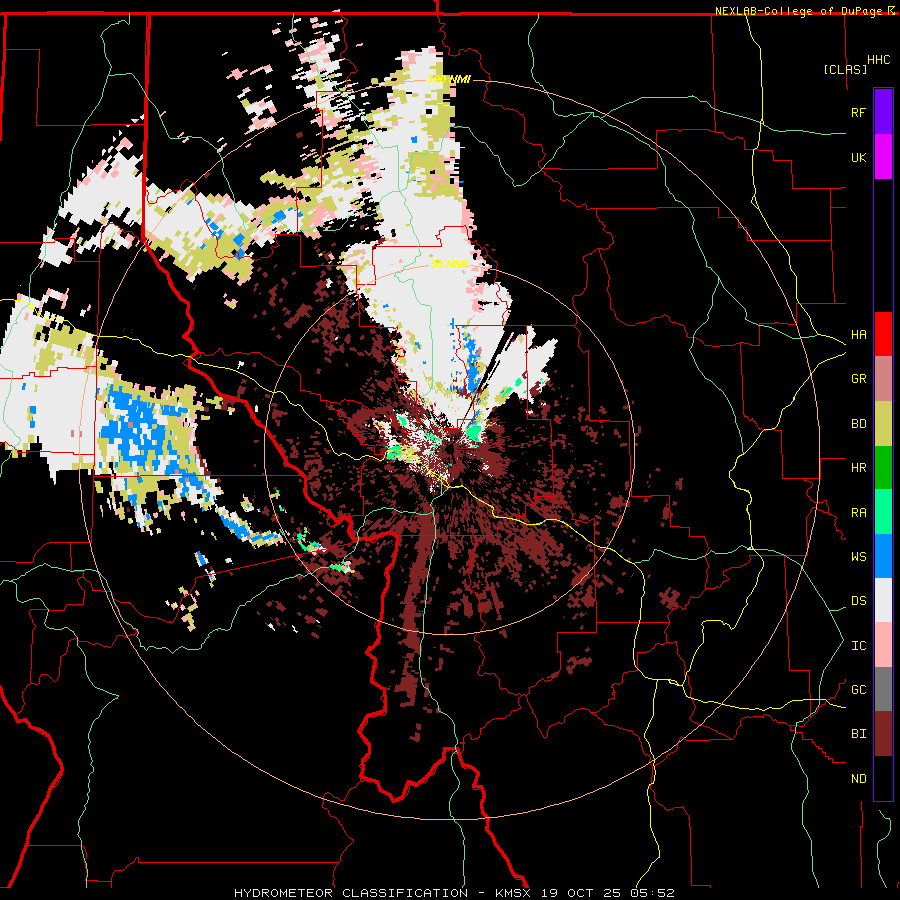The height and width of the screenshot is (900, 900).
Task: Click the 'WS' legend label
Action: click(858, 557)
